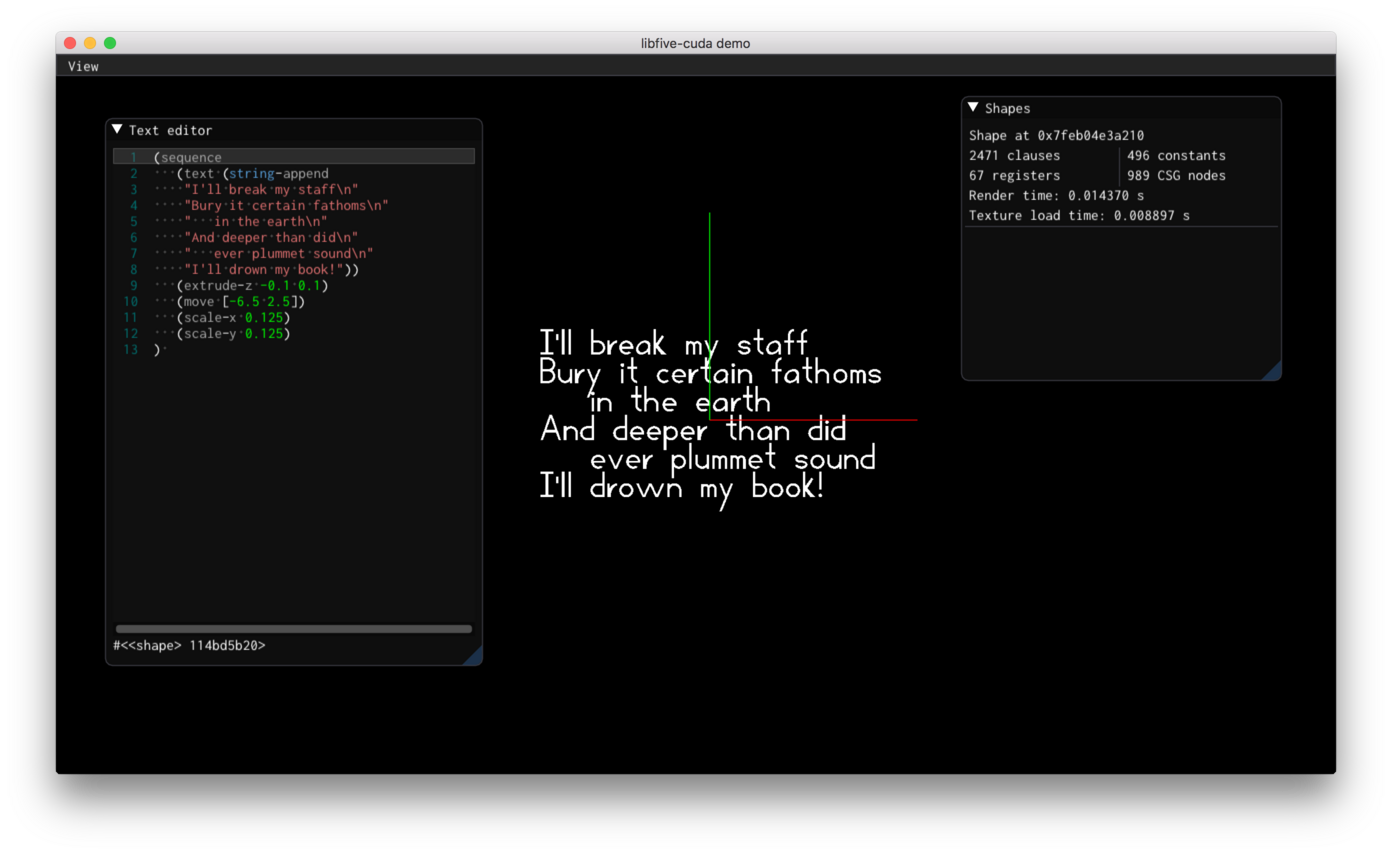The width and height of the screenshot is (1392, 854).
Task: Click 'Render time: 0.014370 s' text
Action: (x=1056, y=195)
